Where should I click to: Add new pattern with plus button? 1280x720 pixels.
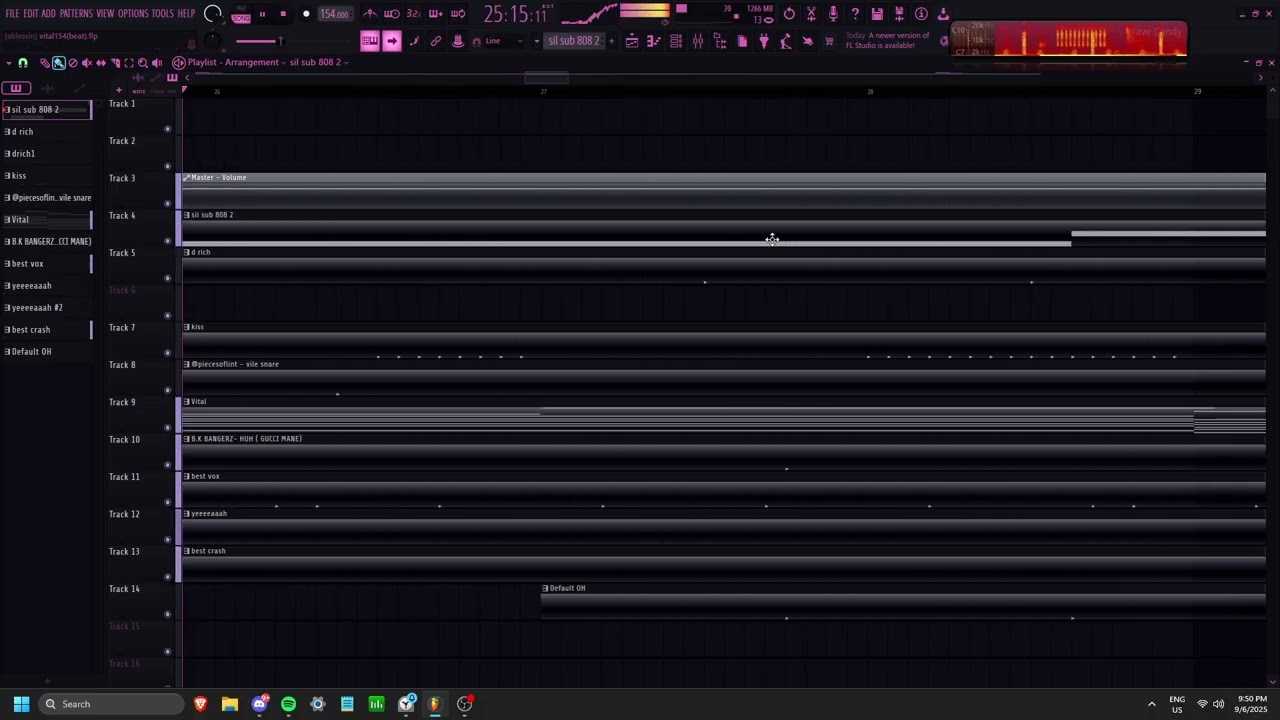point(611,41)
